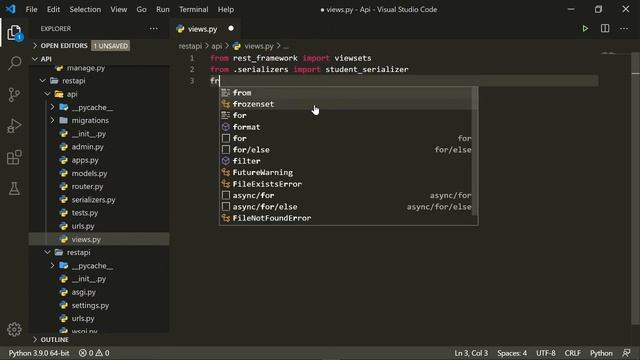Close the unsaved views.py tab dot
Image resolution: width=640 pixels, height=360 pixels.
click(x=231, y=29)
